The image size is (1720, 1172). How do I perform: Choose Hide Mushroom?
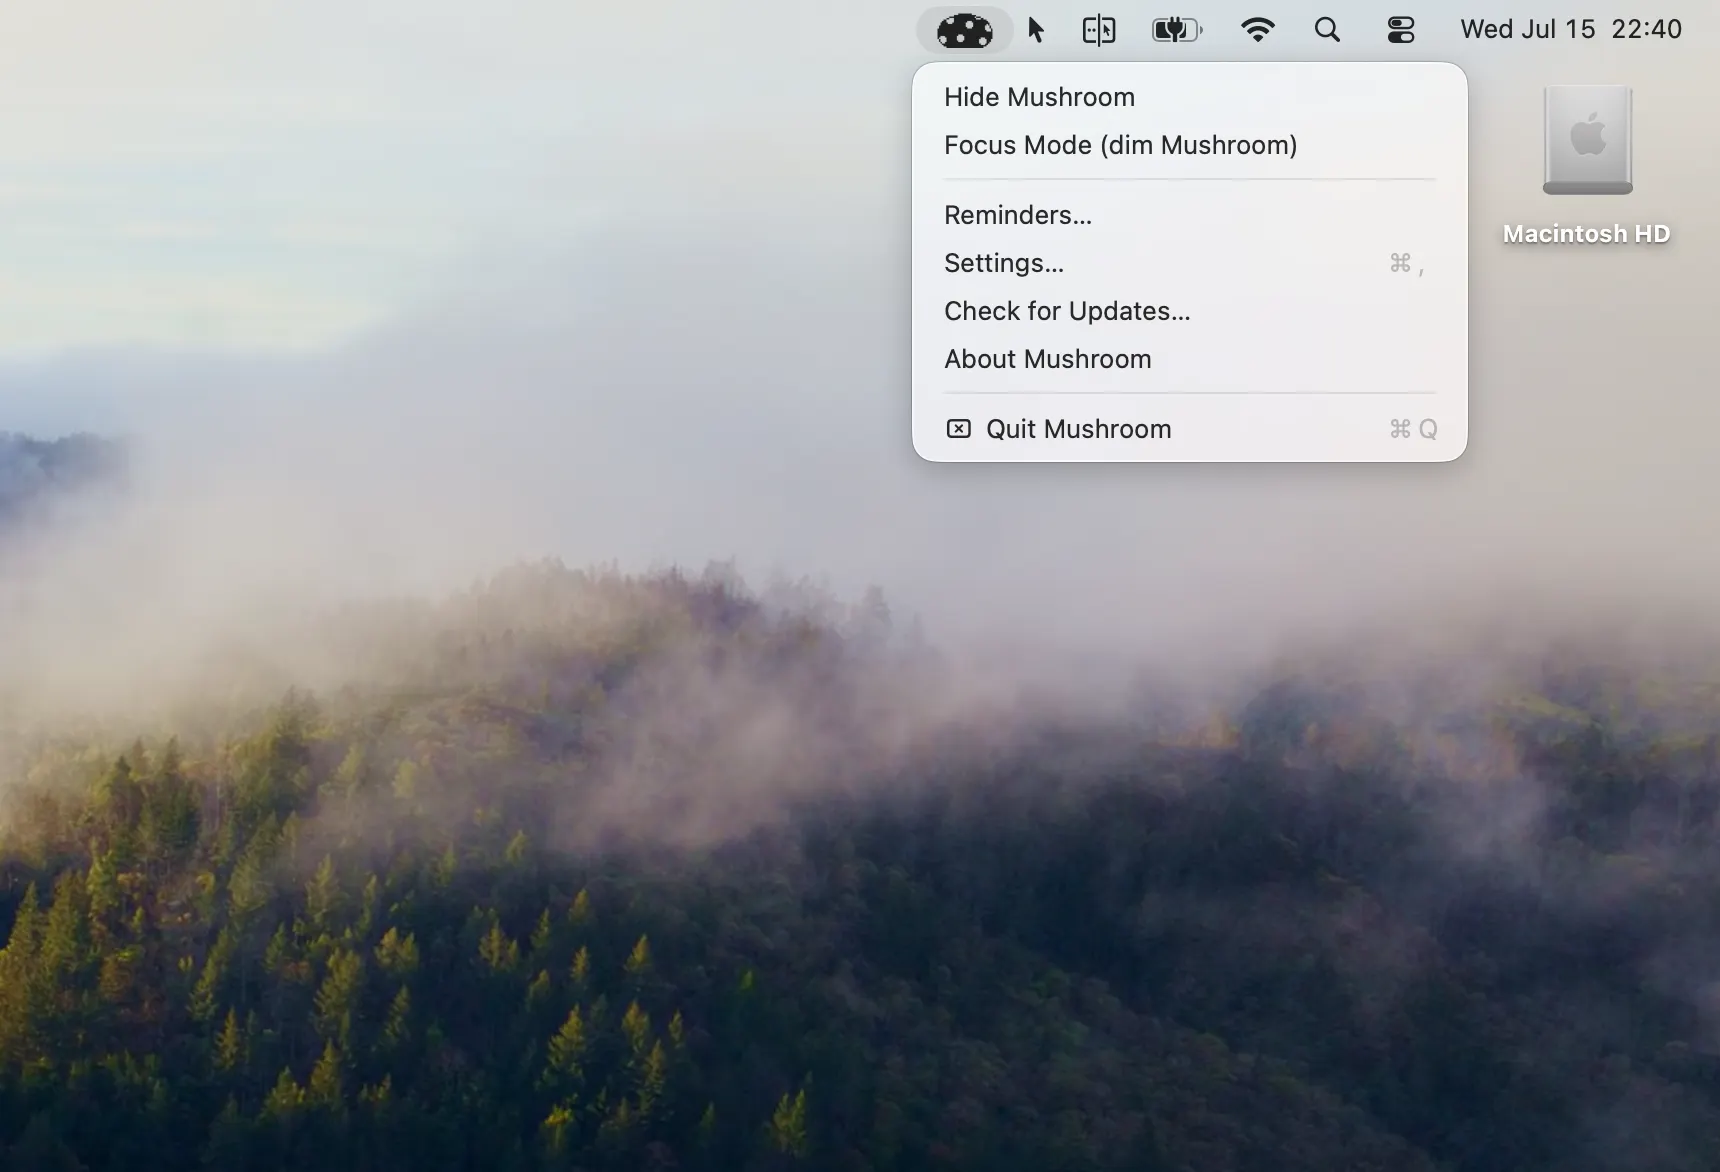(x=1189, y=97)
